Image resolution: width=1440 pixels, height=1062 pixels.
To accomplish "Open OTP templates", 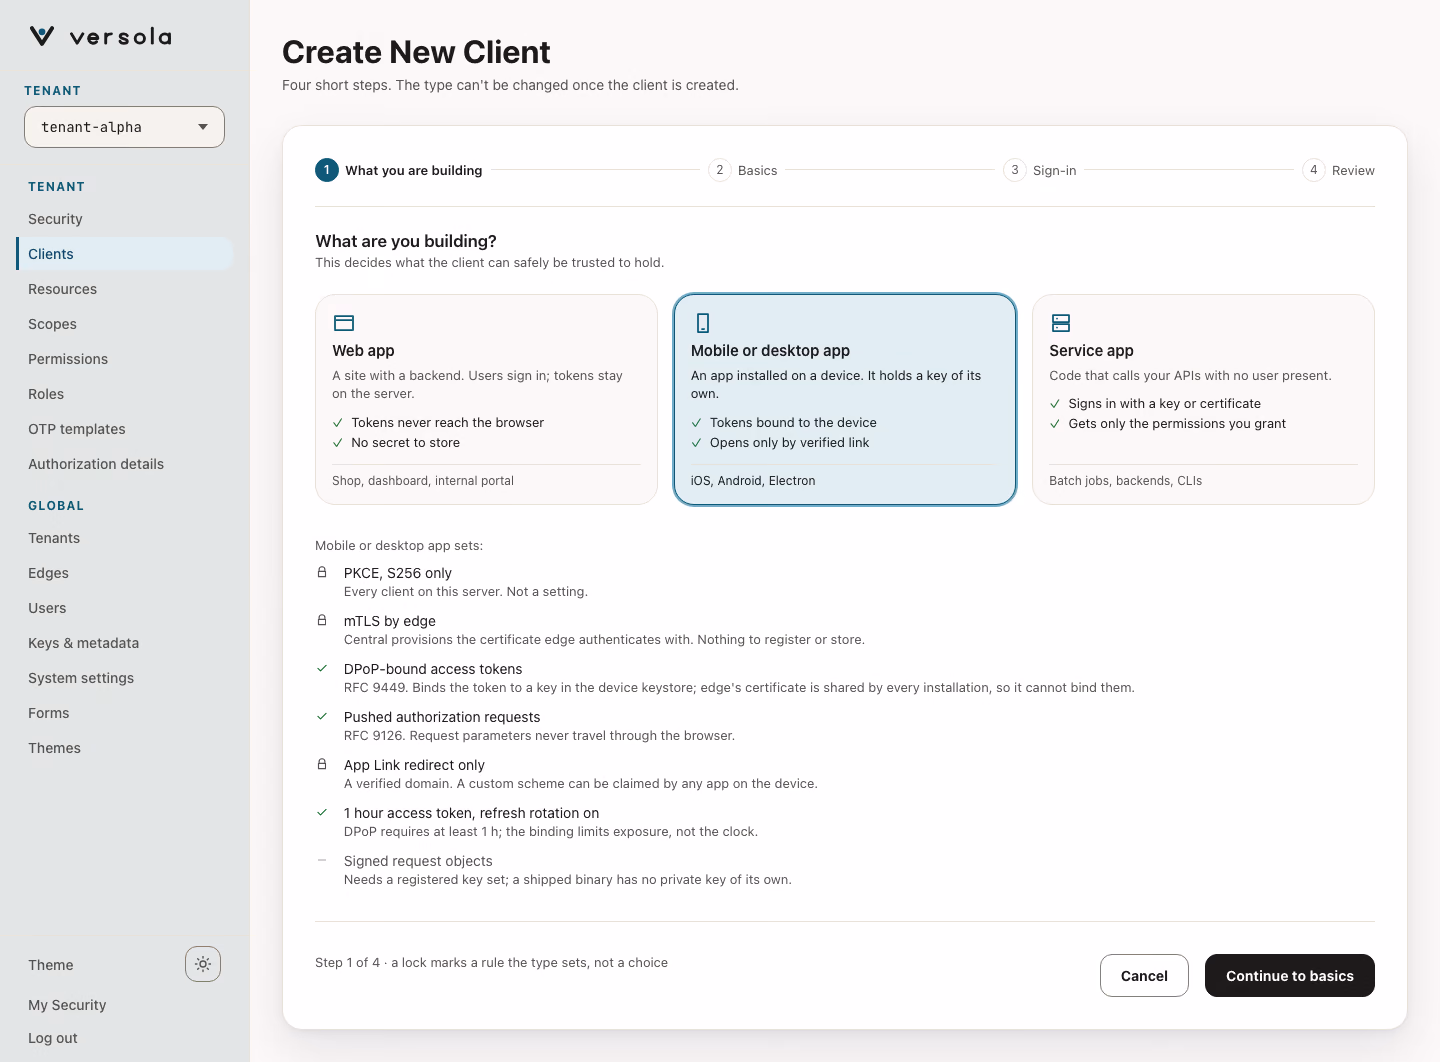I will [x=124, y=429].
